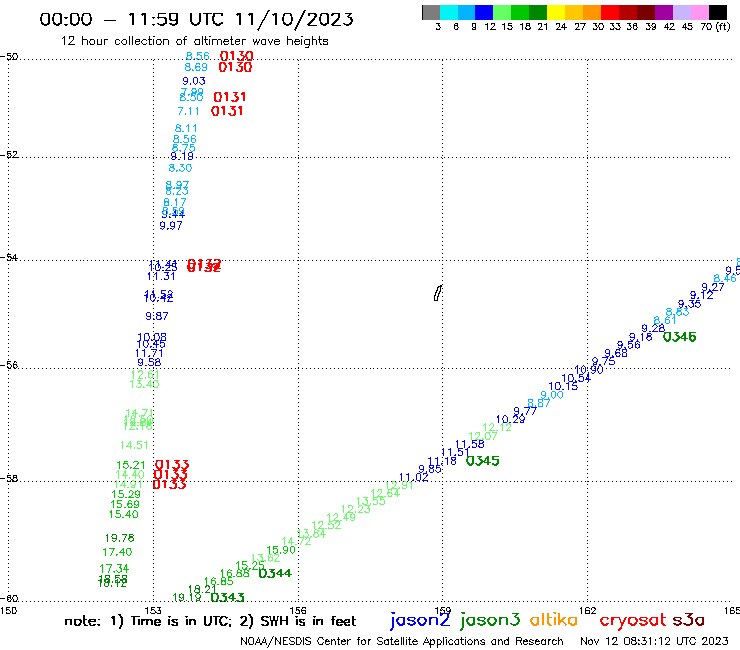Click wave height value 8.11
Viewport: 740px width, 650px height.
click(x=186, y=128)
